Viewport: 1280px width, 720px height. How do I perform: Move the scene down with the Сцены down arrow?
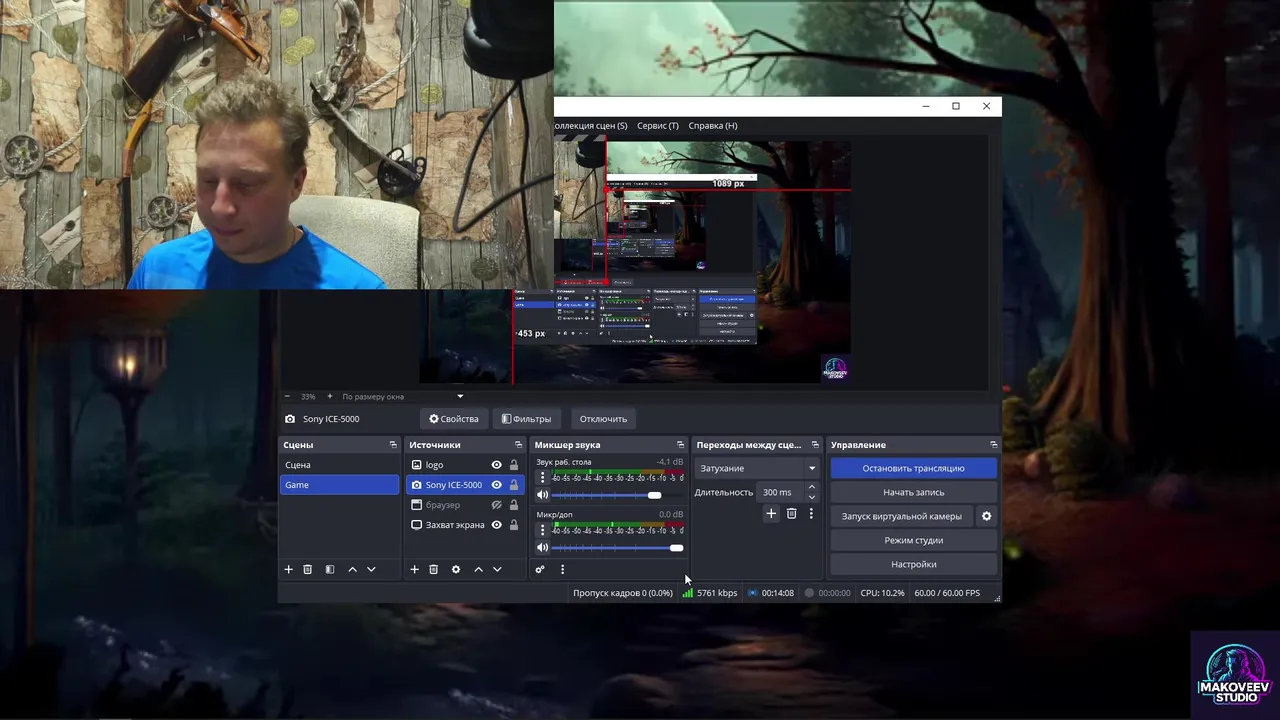tap(371, 569)
